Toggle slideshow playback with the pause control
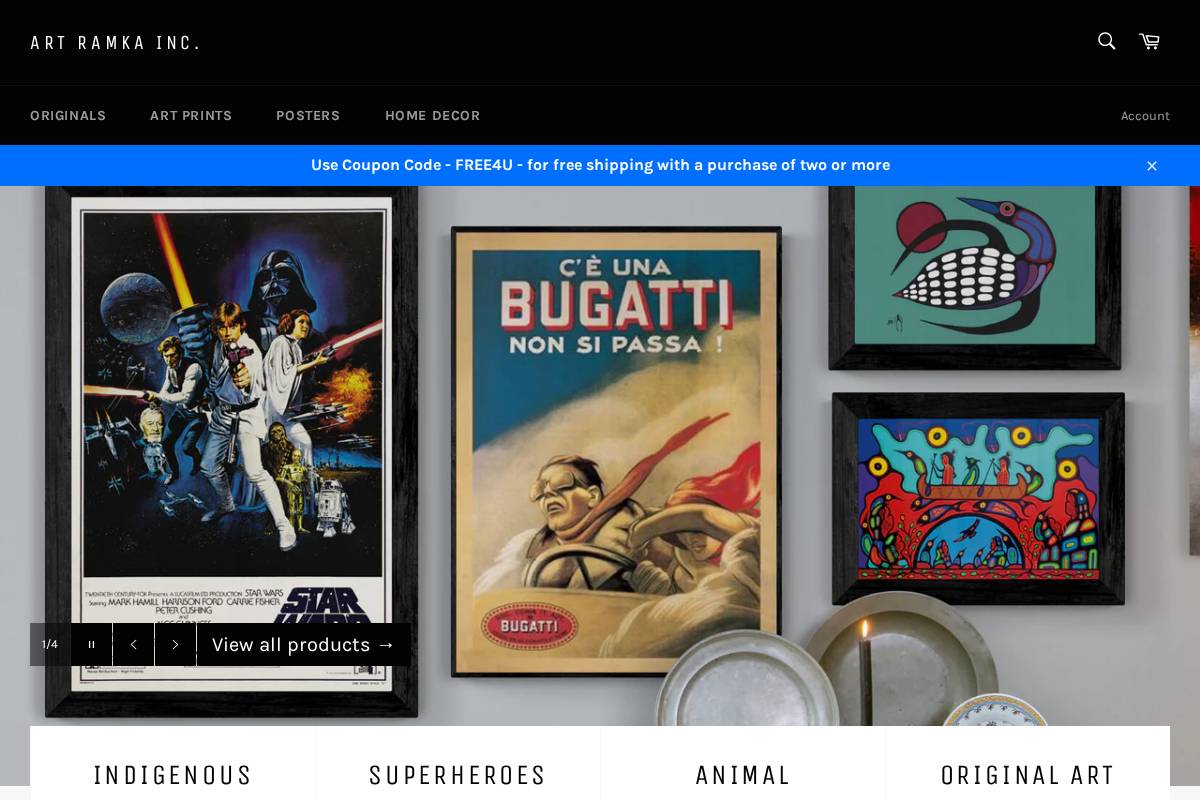Image resolution: width=1200 pixels, height=800 pixels. [91, 644]
